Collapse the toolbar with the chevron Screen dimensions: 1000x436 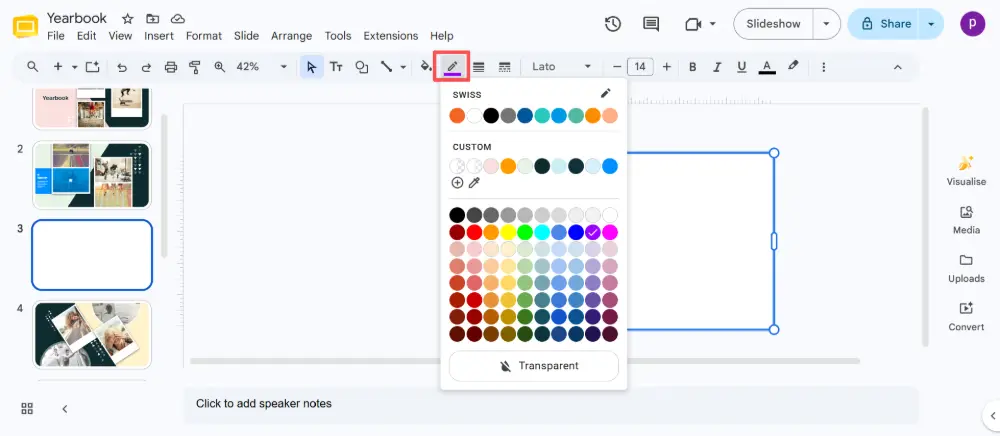tap(897, 66)
